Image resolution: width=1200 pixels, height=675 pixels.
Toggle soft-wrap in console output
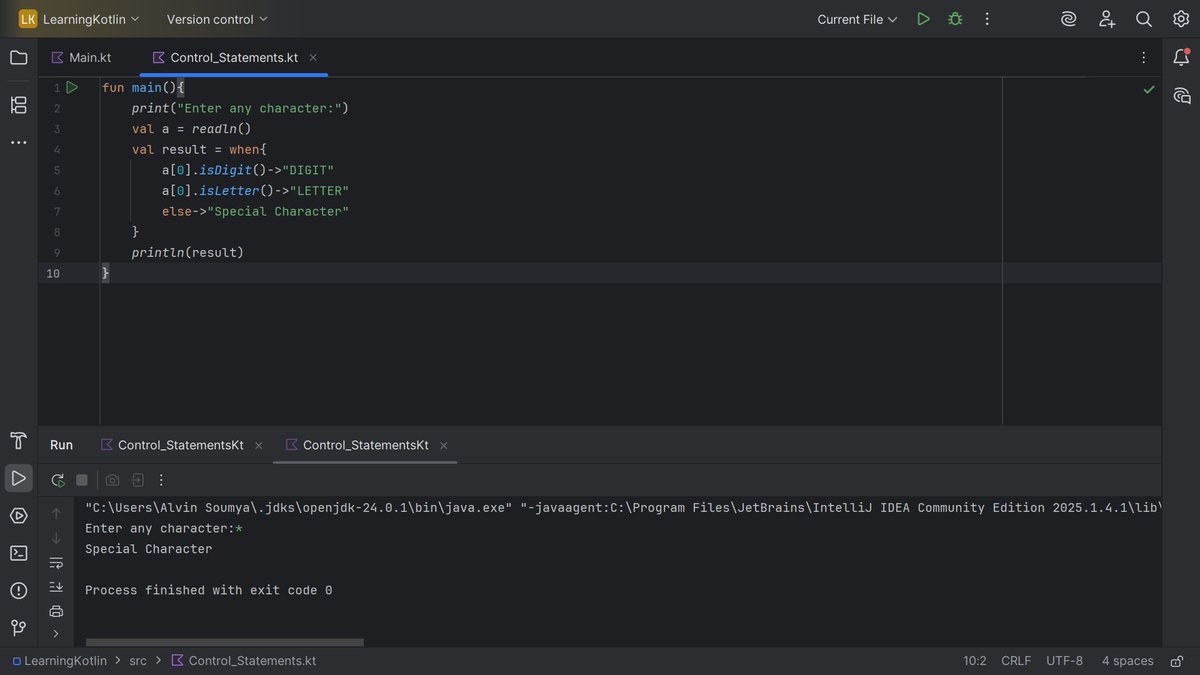pos(56,563)
